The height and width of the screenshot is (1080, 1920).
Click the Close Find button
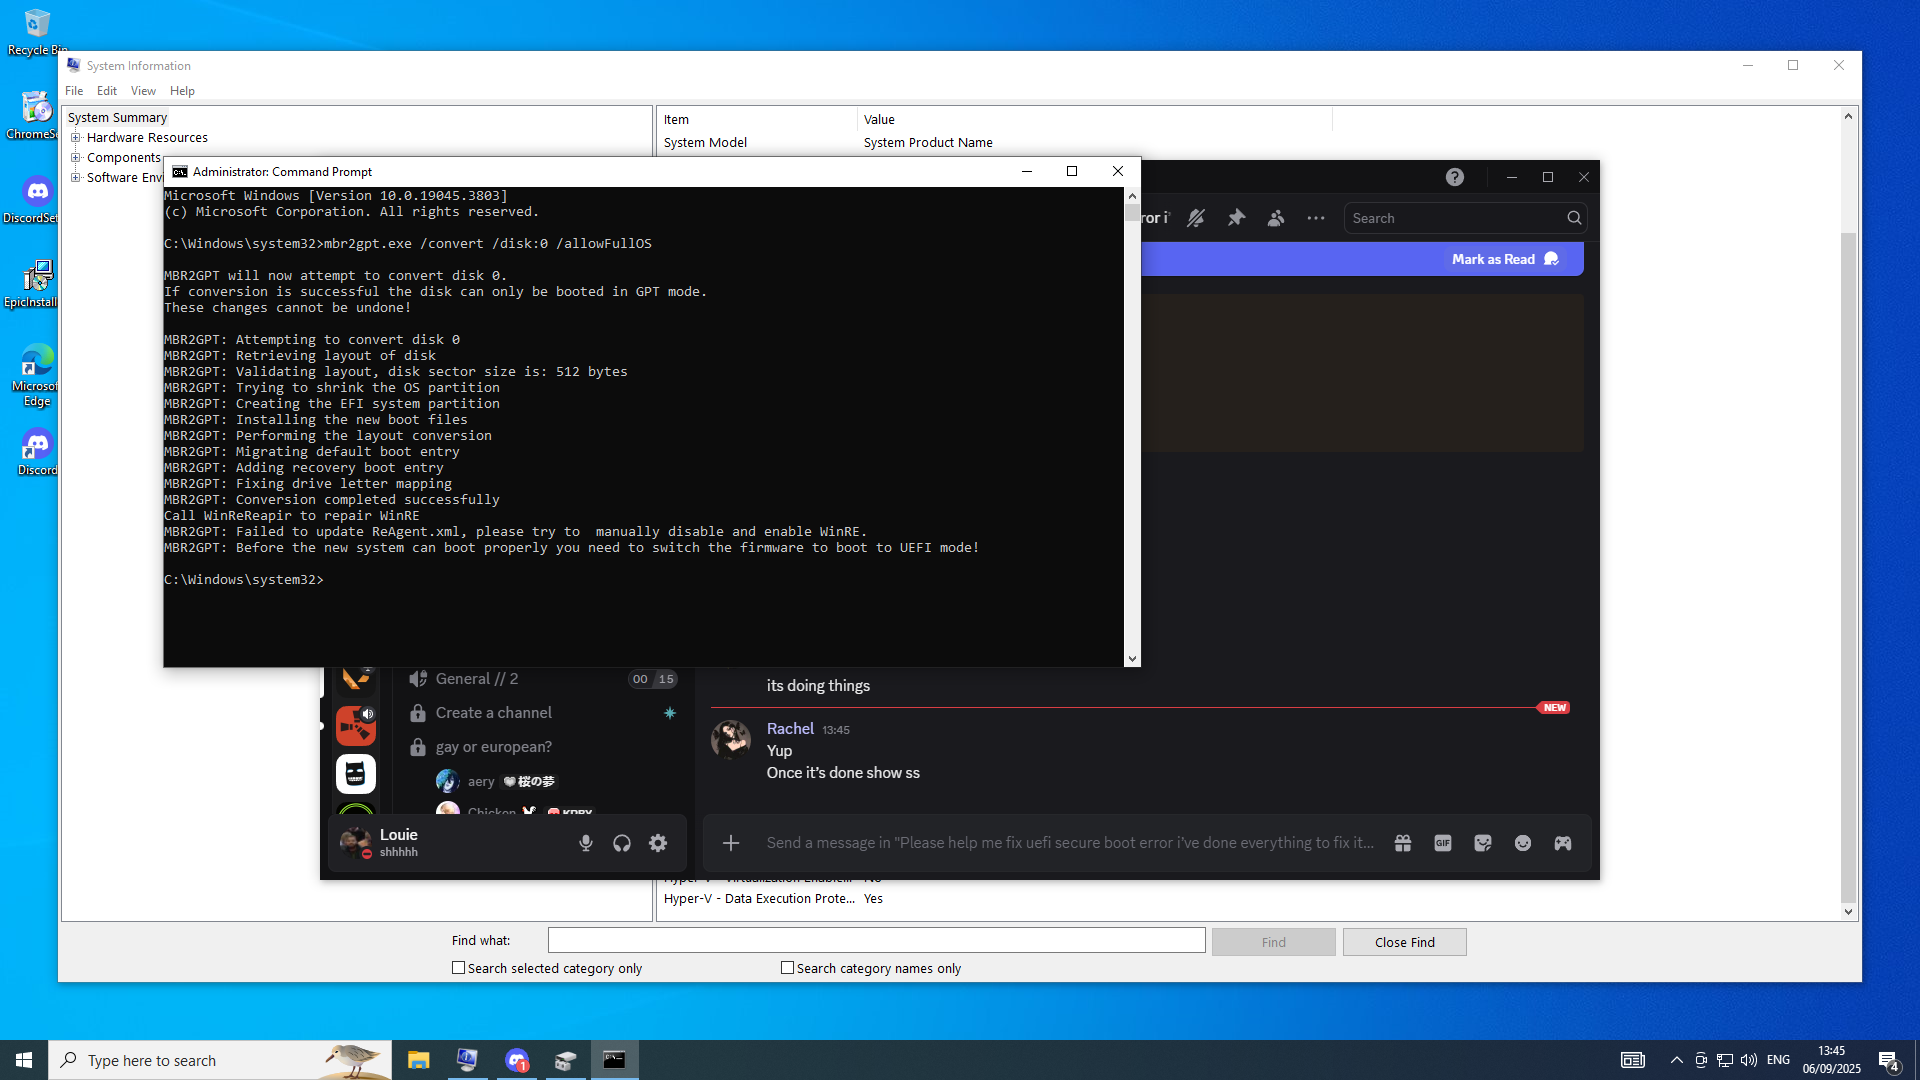[1404, 942]
